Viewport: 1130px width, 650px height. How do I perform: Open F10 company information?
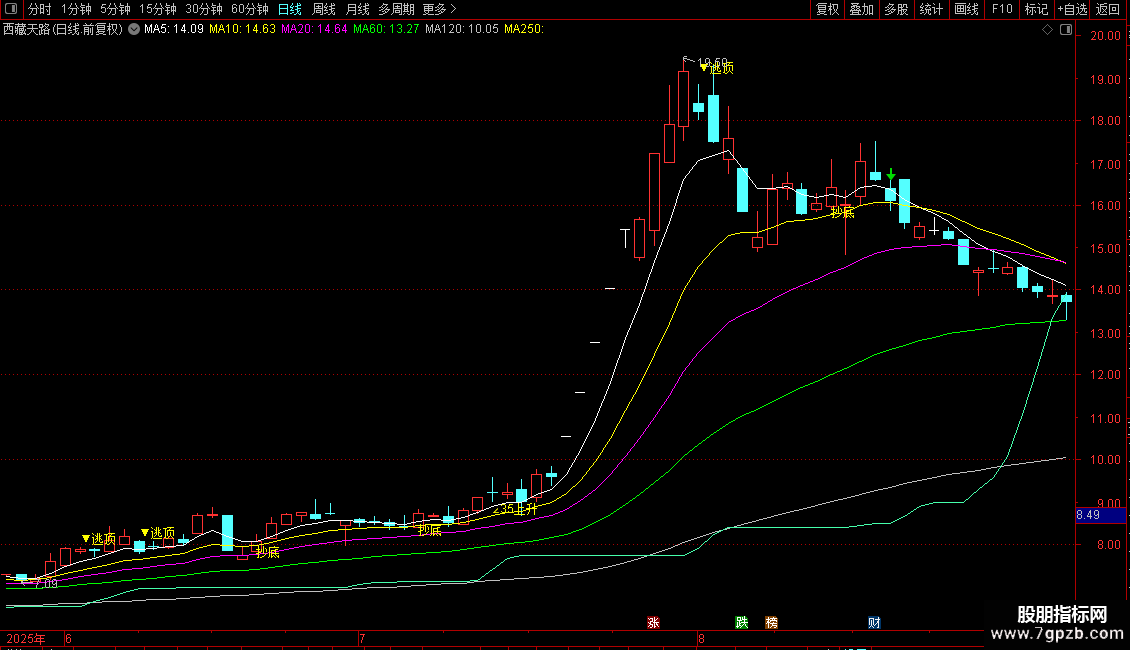1001,9
